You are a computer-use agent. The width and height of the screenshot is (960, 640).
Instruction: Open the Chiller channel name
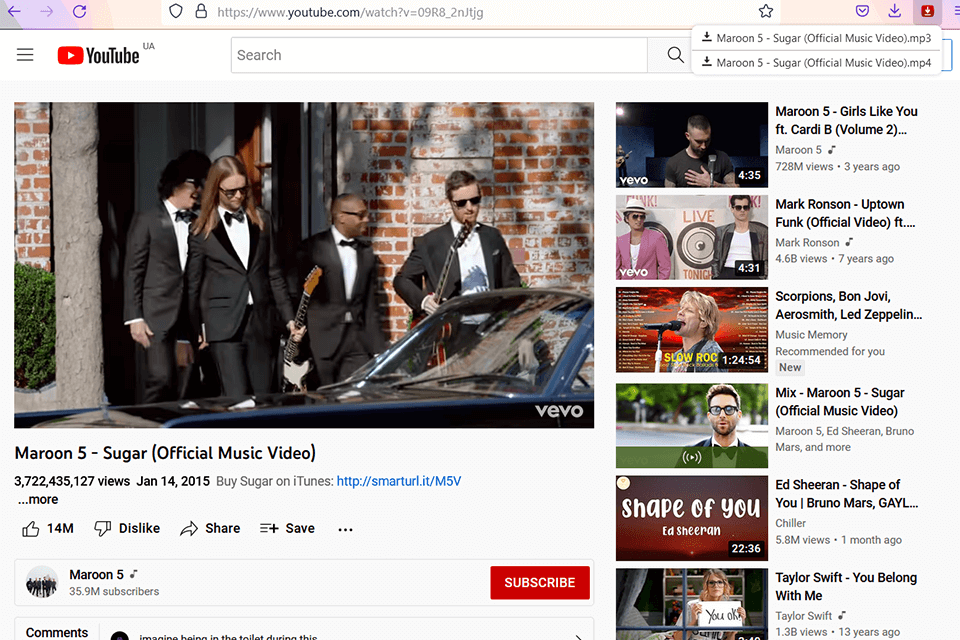point(790,523)
